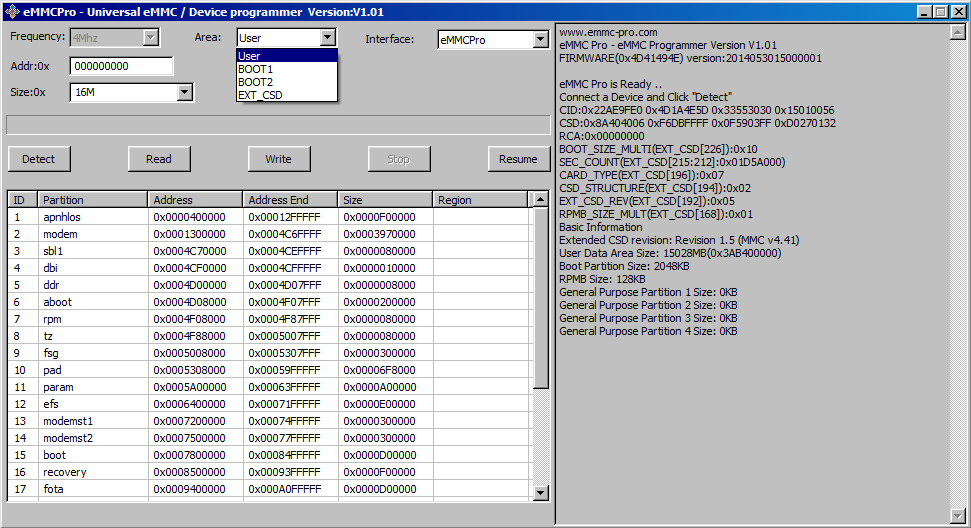The width and height of the screenshot is (971, 528).
Task: Click log panel scroll-up arrow
Action: pos(957,33)
